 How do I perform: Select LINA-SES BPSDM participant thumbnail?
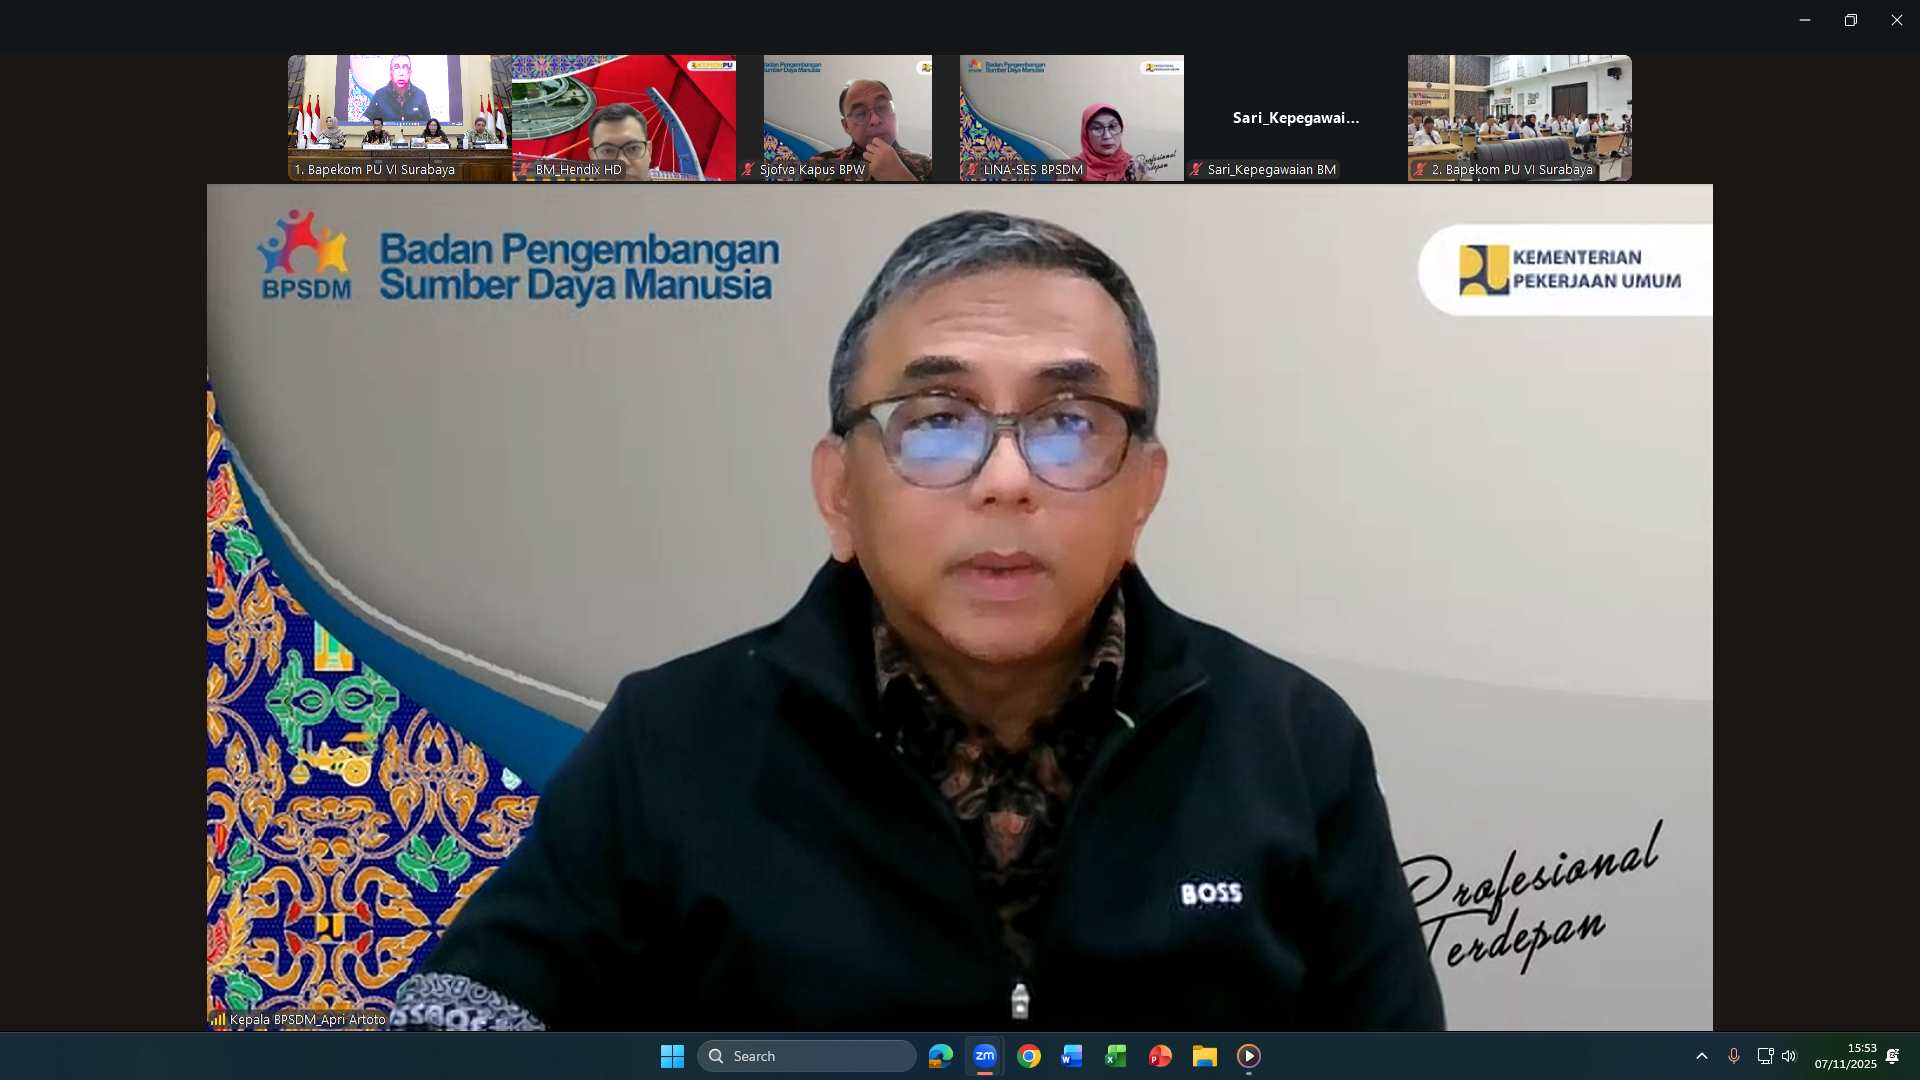pos(1071,117)
